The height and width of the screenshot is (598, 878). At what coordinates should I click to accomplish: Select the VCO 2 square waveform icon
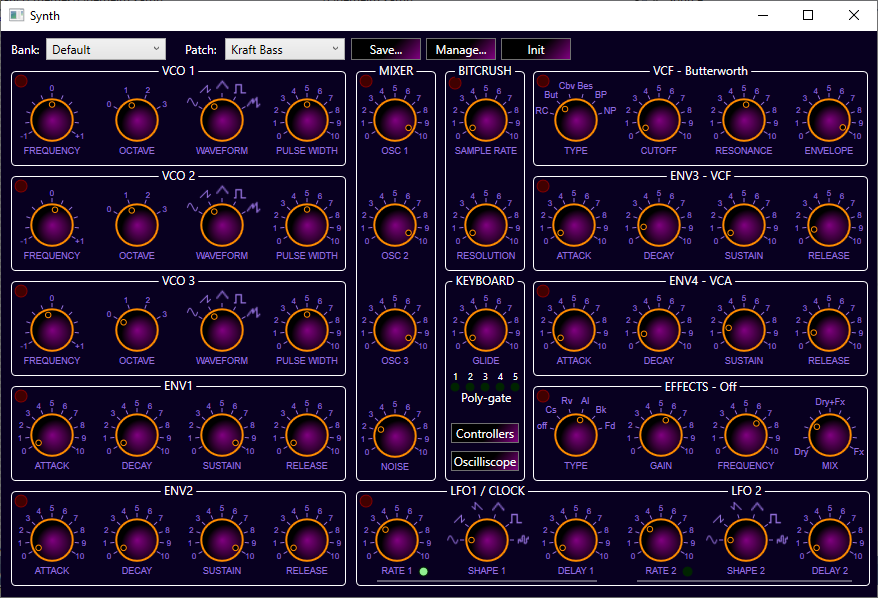coord(240,194)
